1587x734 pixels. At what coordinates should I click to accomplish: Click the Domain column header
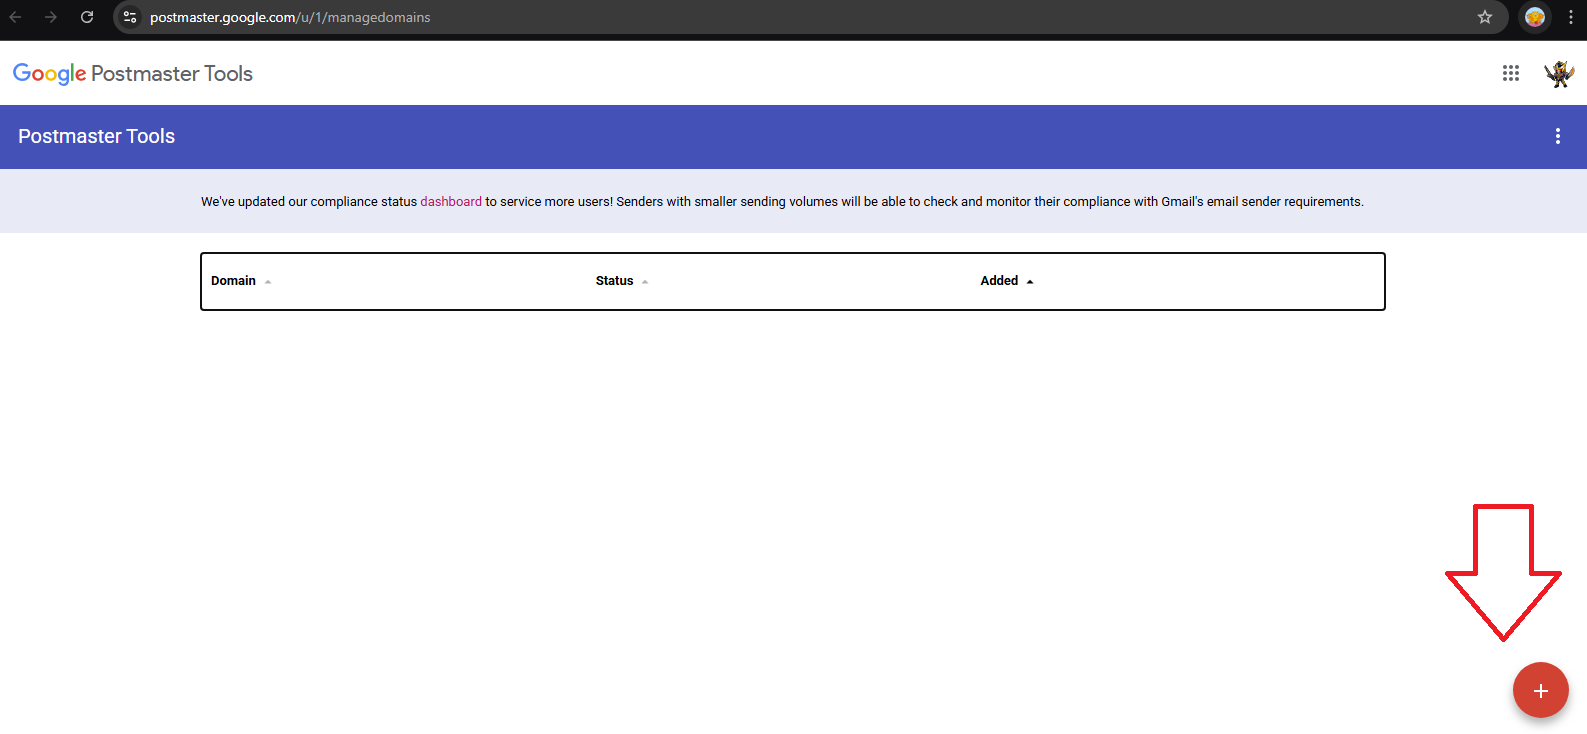click(233, 281)
